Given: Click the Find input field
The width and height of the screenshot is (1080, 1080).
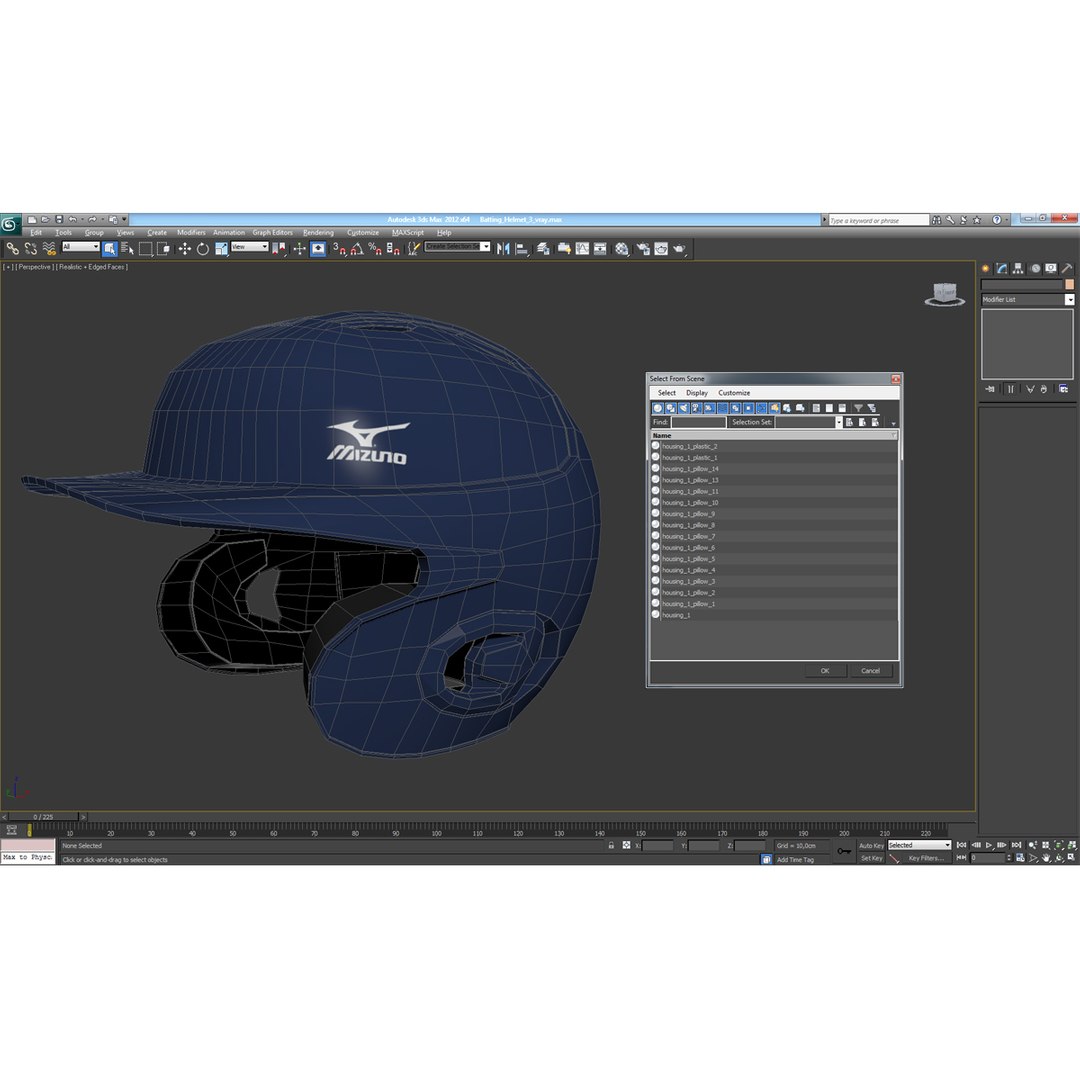Looking at the screenshot, I should 698,422.
